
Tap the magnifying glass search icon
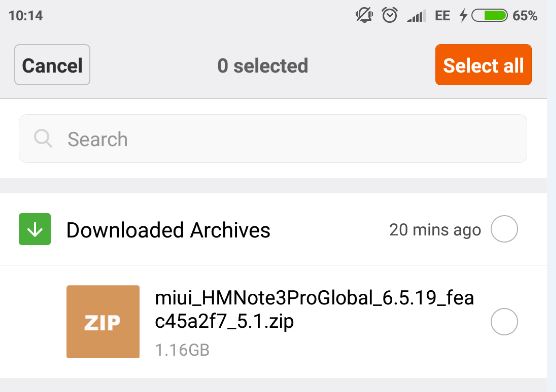(43, 138)
